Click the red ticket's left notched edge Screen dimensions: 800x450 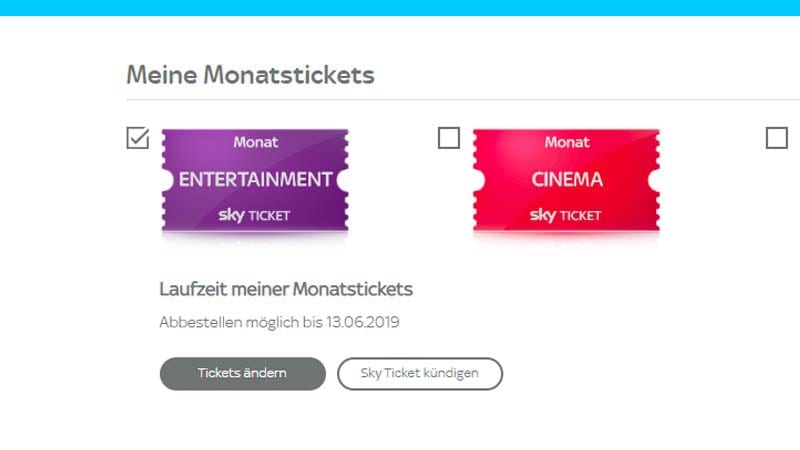[x=479, y=180]
